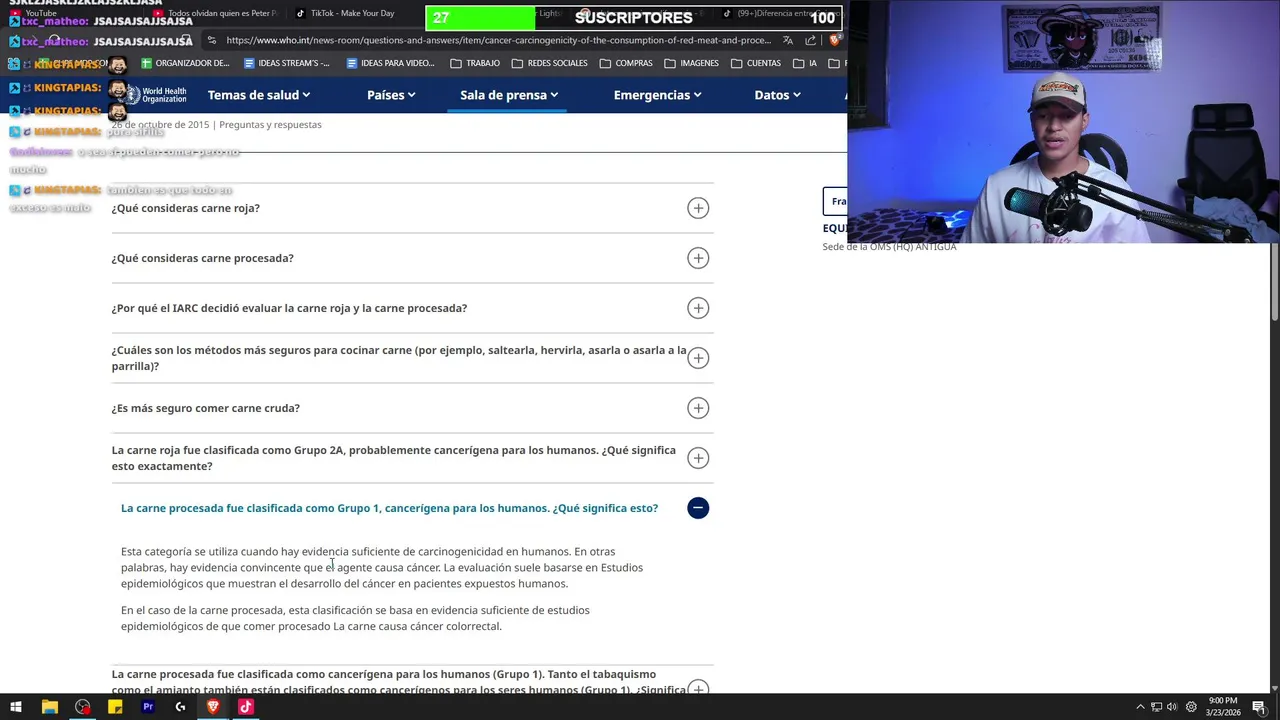The height and width of the screenshot is (720, 1280).
Task: Click the share icon in the address bar
Action: click(811, 40)
